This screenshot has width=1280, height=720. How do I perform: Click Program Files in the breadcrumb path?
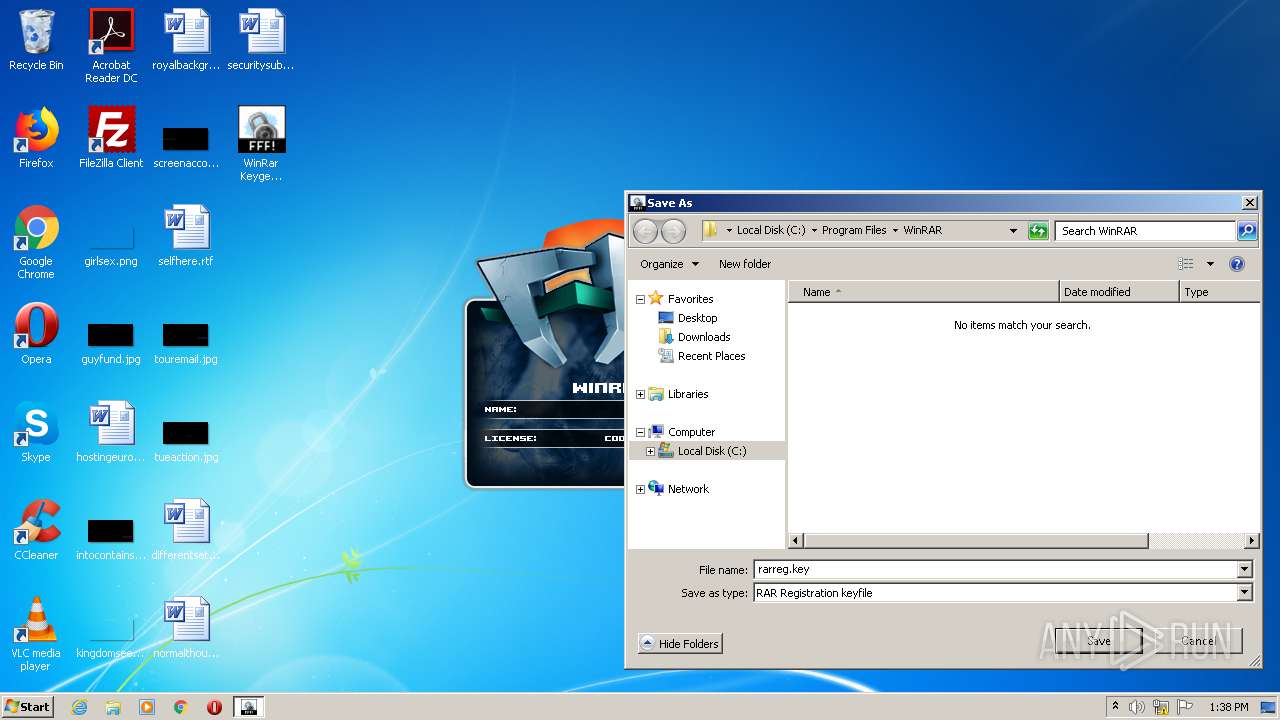tap(854, 230)
